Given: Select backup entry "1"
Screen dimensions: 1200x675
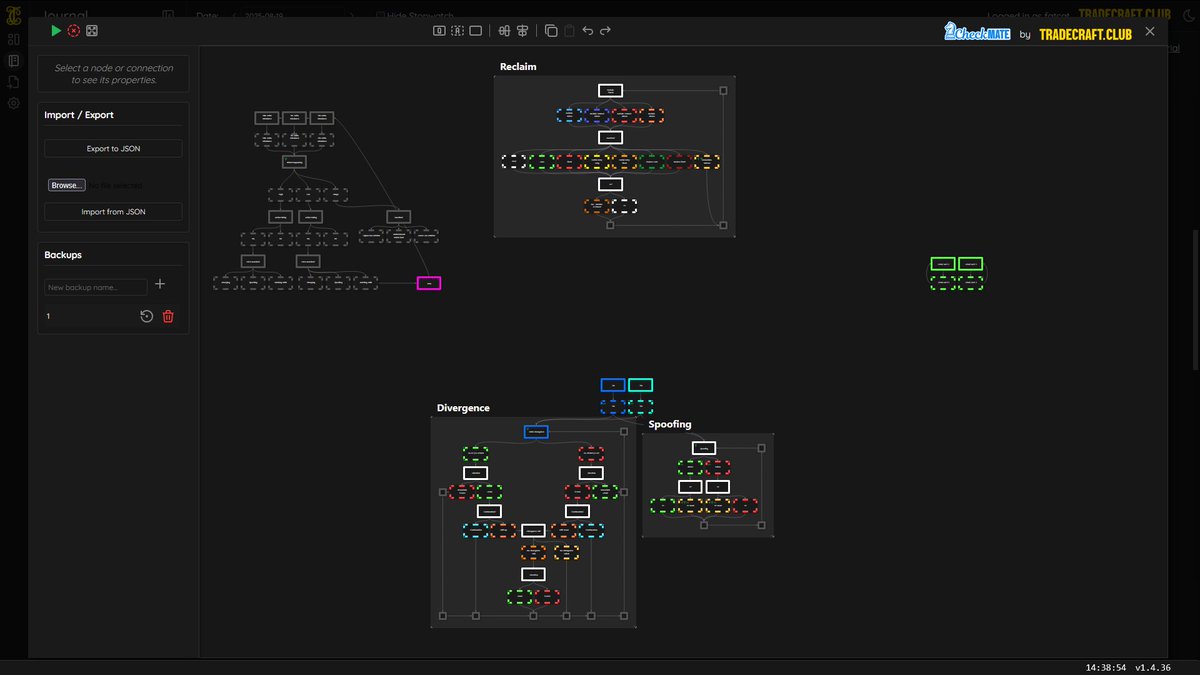Looking at the screenshot, I should (x=48, y=317).
